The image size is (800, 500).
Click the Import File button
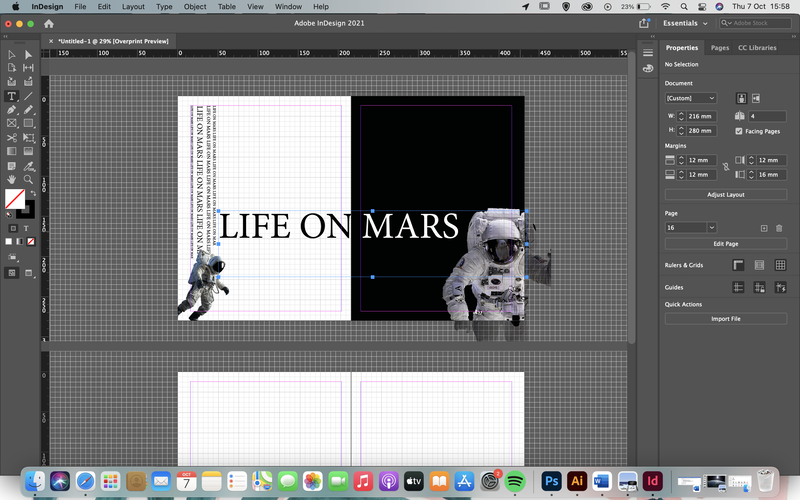pos(726,318)
